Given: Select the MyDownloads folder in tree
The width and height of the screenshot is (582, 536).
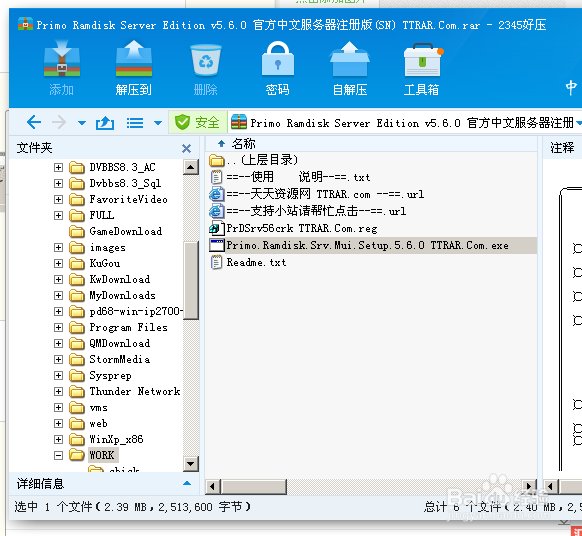Looking at the screenshot, I should pyautogui.click(x=122, y=295).
